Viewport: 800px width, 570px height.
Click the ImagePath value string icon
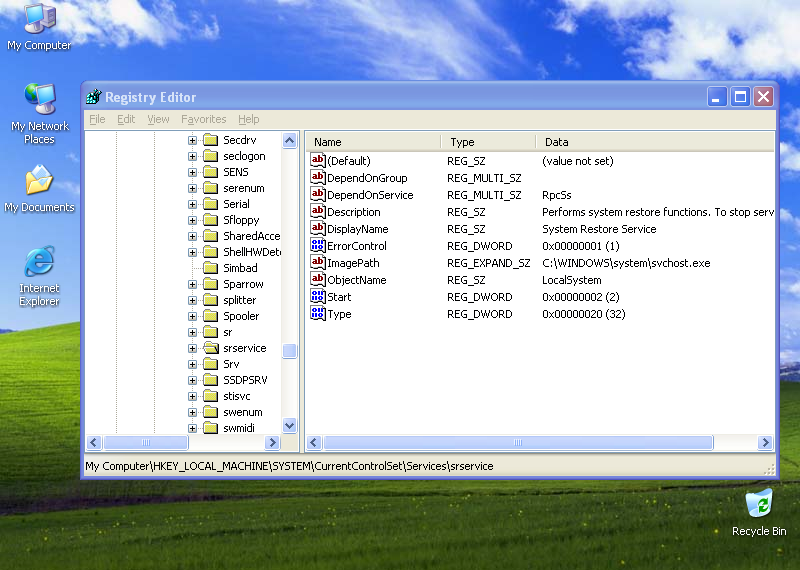317,262
